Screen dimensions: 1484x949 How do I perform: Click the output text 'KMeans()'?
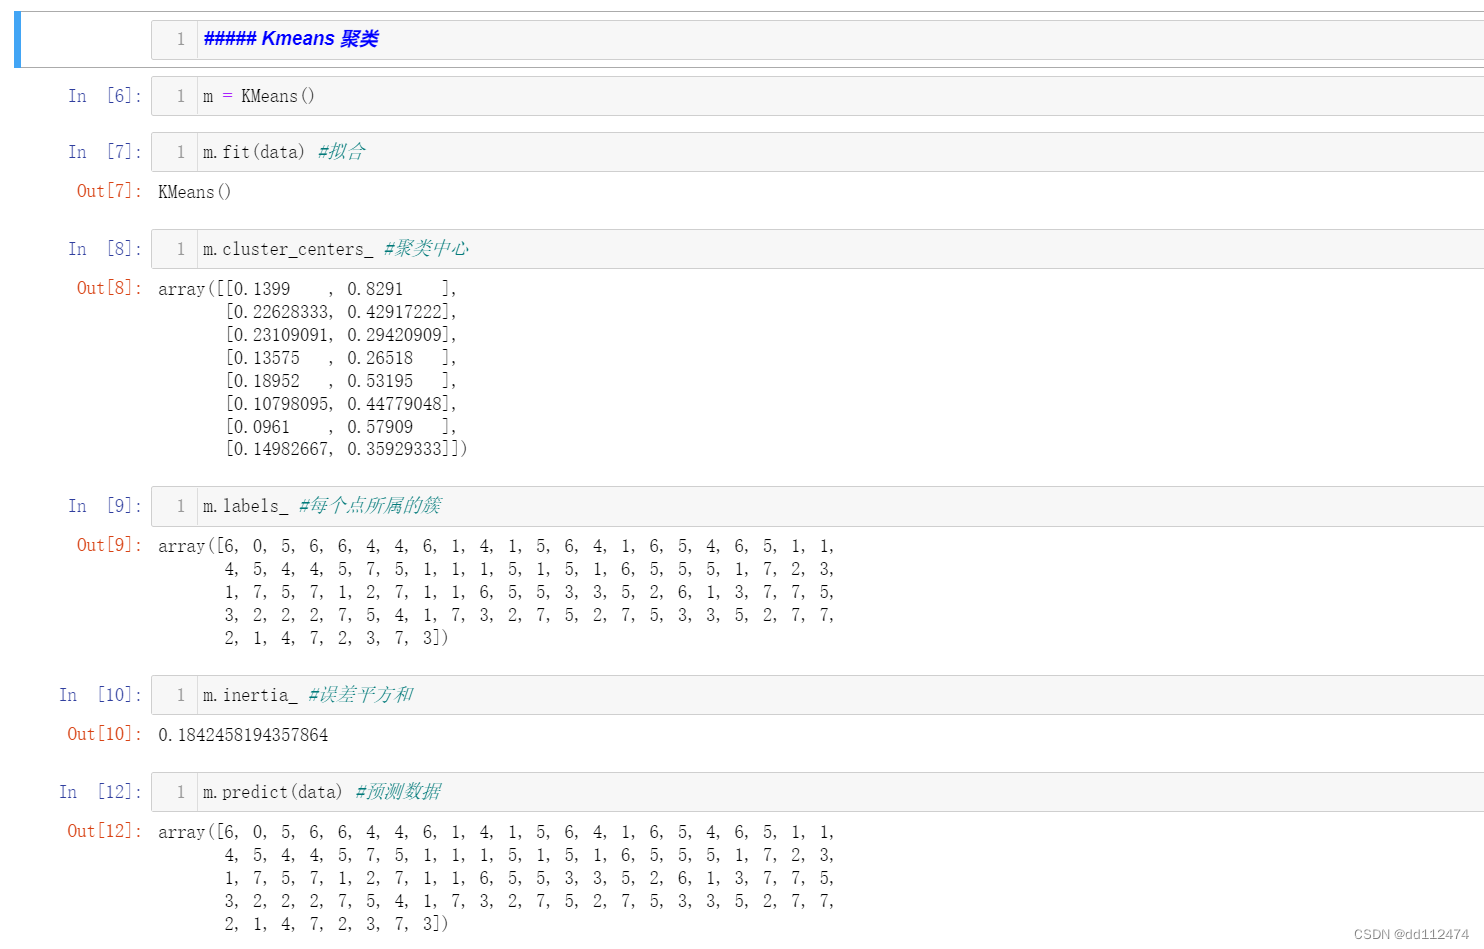point(194,192)
